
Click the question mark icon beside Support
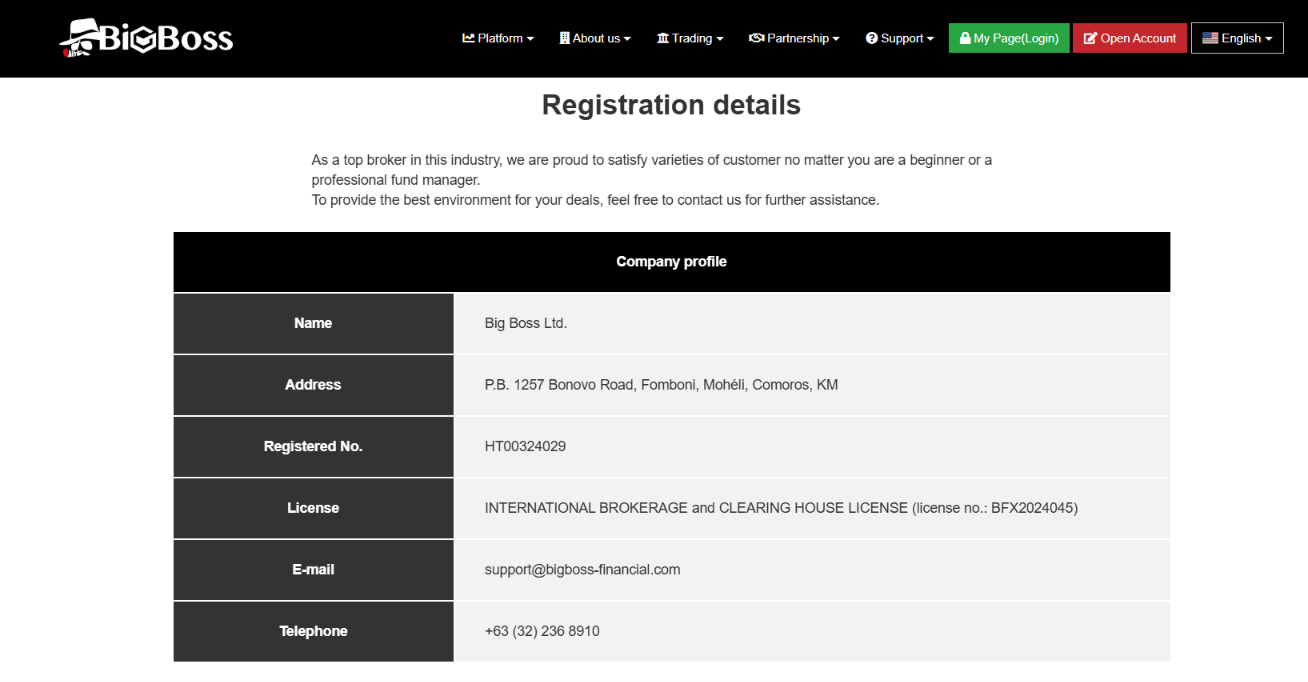872,38
